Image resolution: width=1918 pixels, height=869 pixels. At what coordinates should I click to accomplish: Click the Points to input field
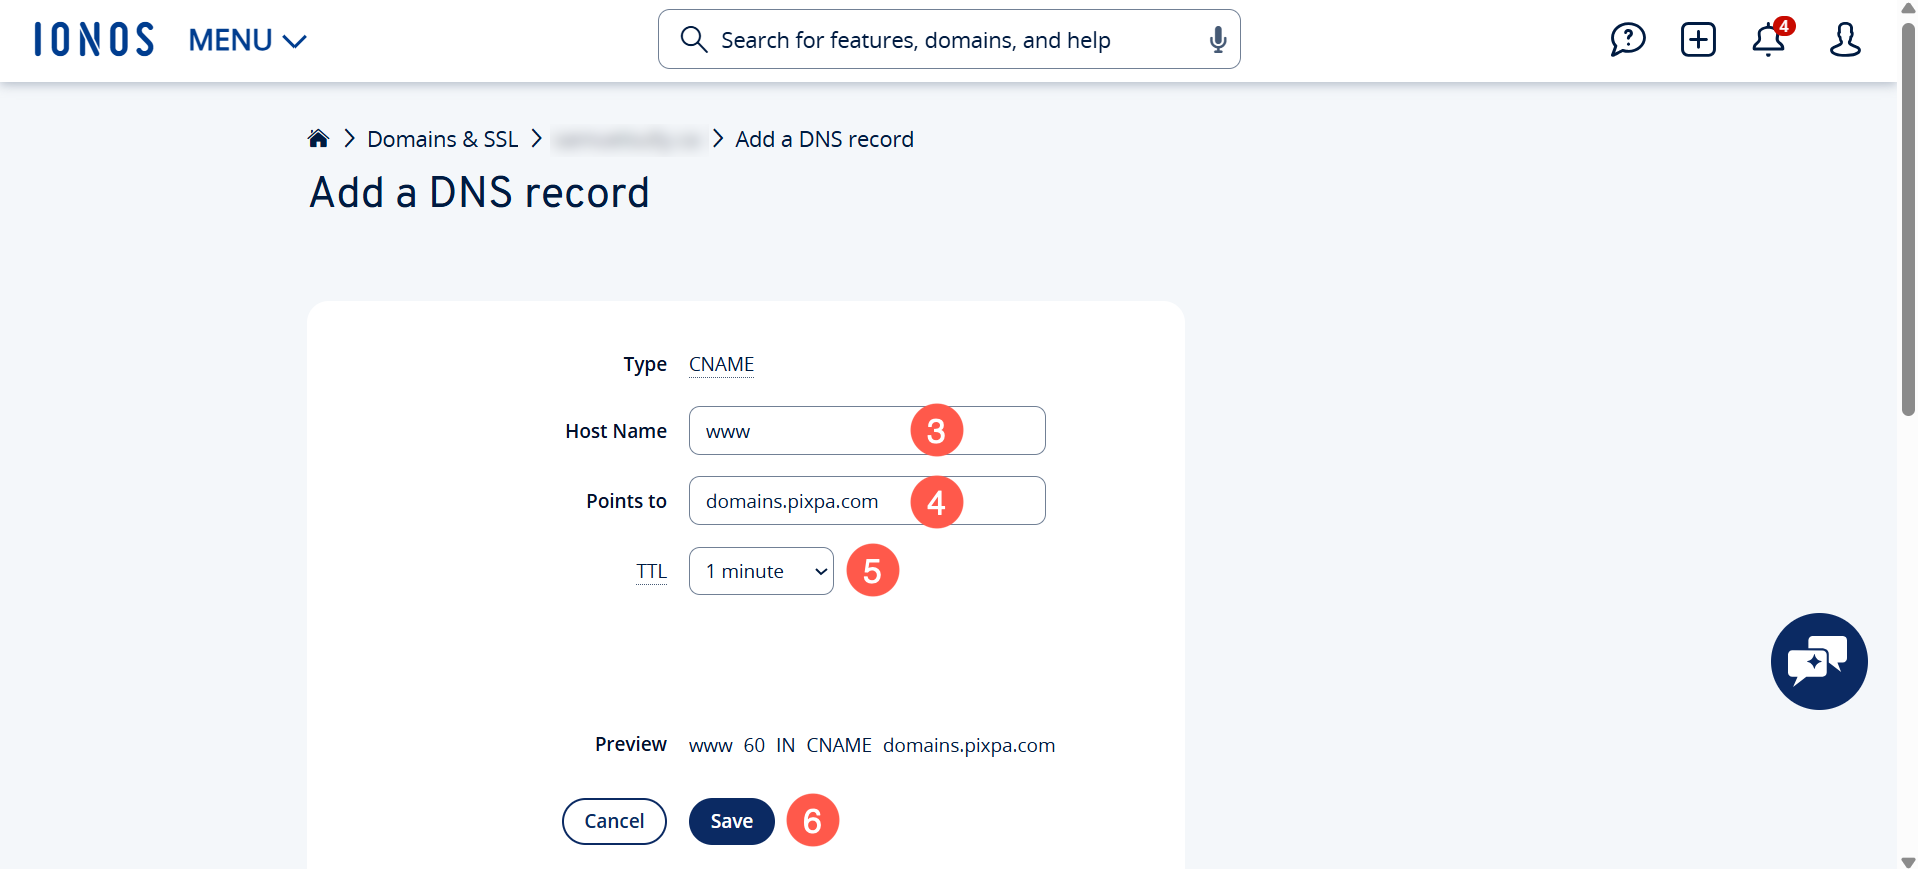click(x=800, y=501)
